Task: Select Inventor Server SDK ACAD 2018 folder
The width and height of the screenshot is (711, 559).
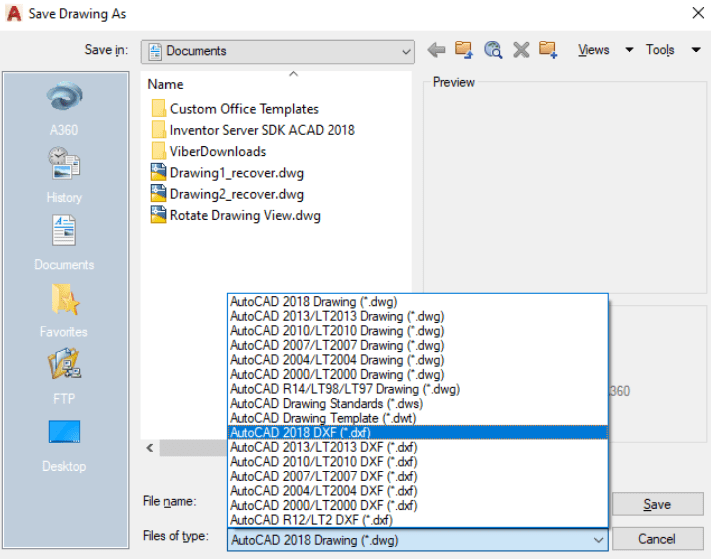Action: click(253, 130)
